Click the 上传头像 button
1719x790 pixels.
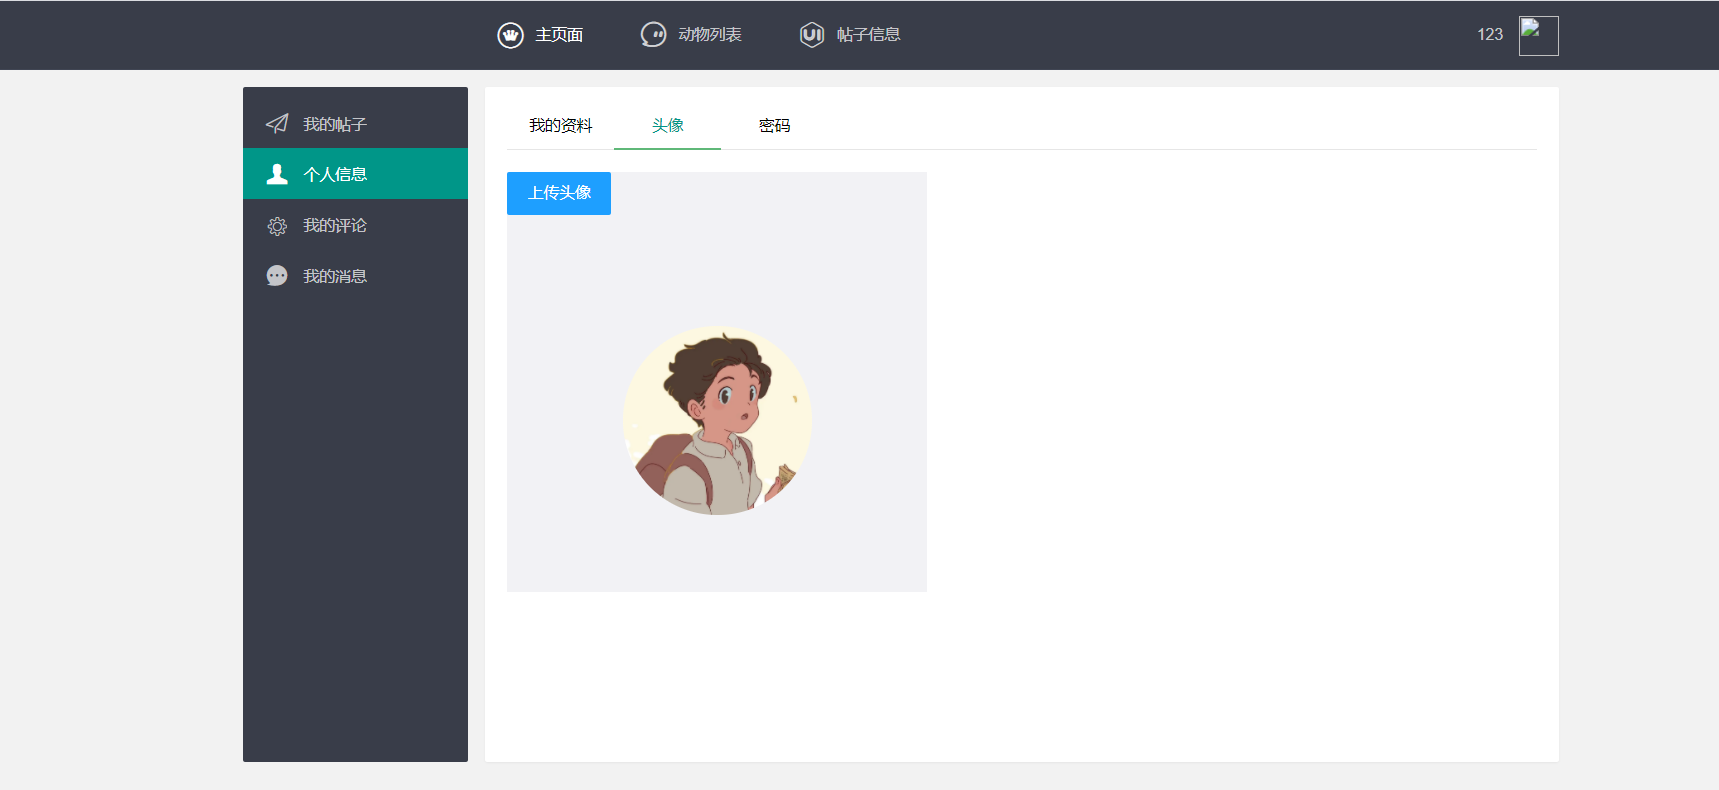pyautogui.click(x=559, y=193)
